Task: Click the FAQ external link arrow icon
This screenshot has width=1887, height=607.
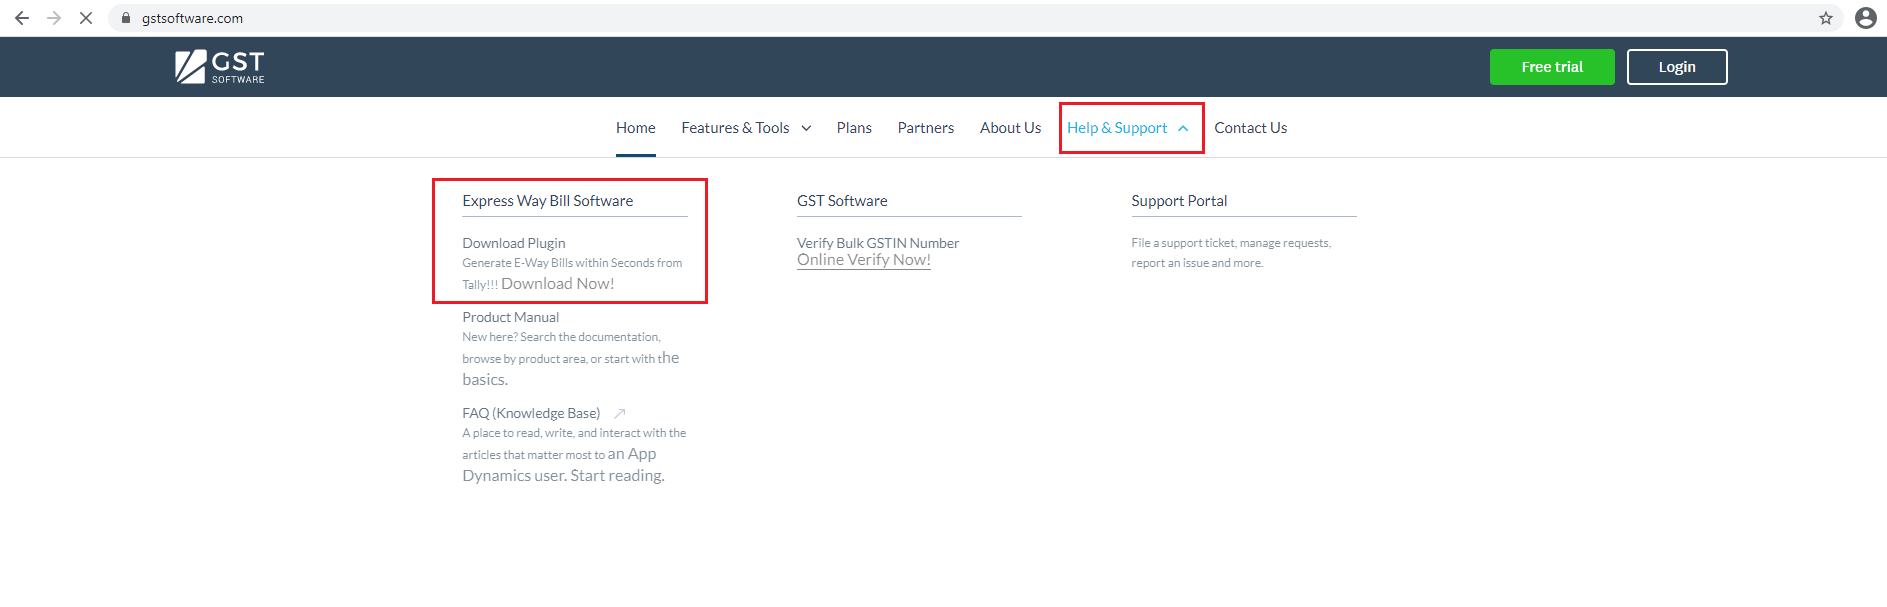Action: click(x=619, y=413)
